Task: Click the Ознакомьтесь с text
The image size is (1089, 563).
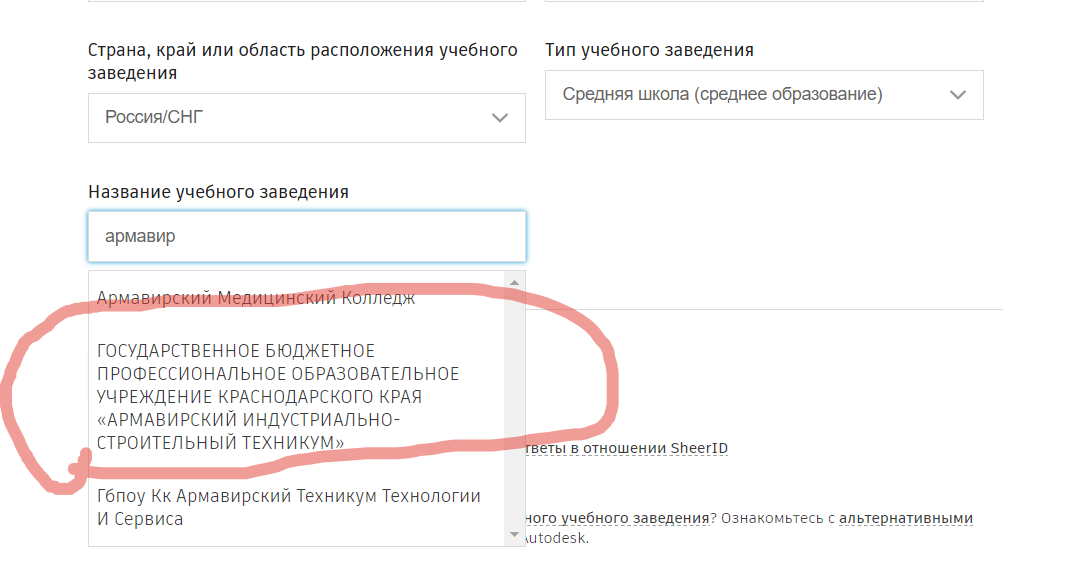Action: point(776,518)
